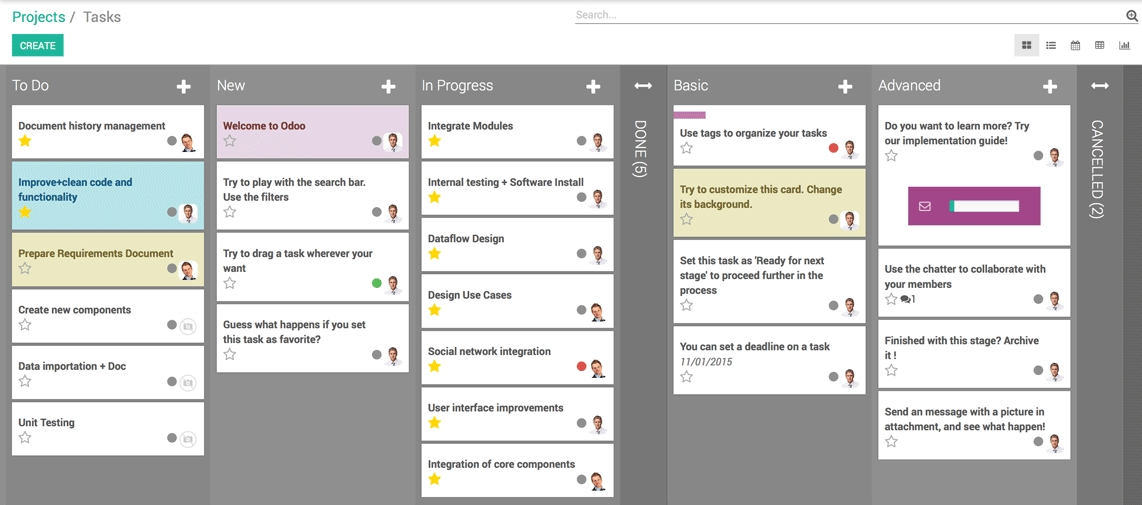Go to Projects breadcrumb

pyautogui.click(x=39, y=17)
